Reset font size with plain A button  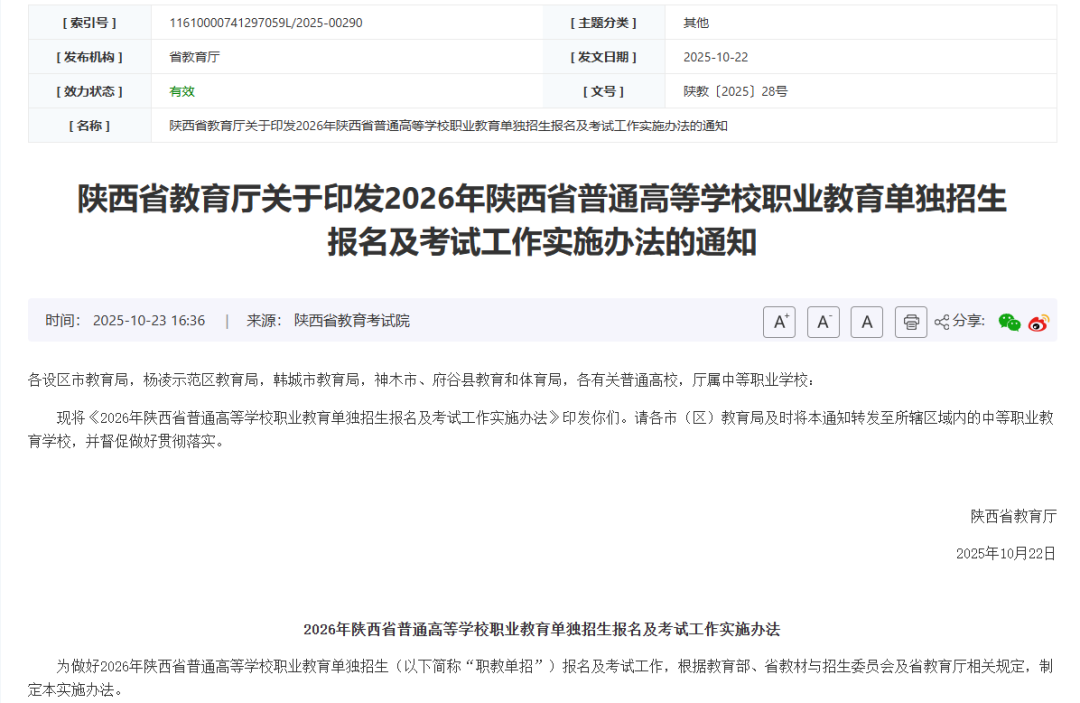point(866,322)
